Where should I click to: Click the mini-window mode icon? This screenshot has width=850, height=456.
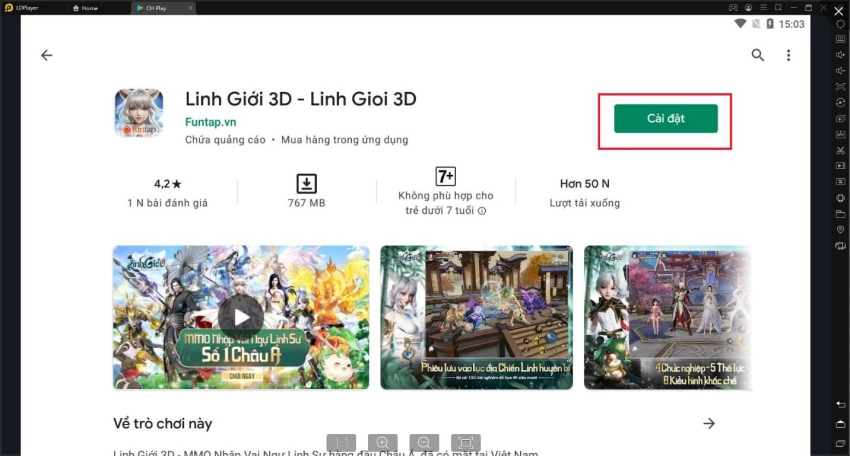point(778,8)
